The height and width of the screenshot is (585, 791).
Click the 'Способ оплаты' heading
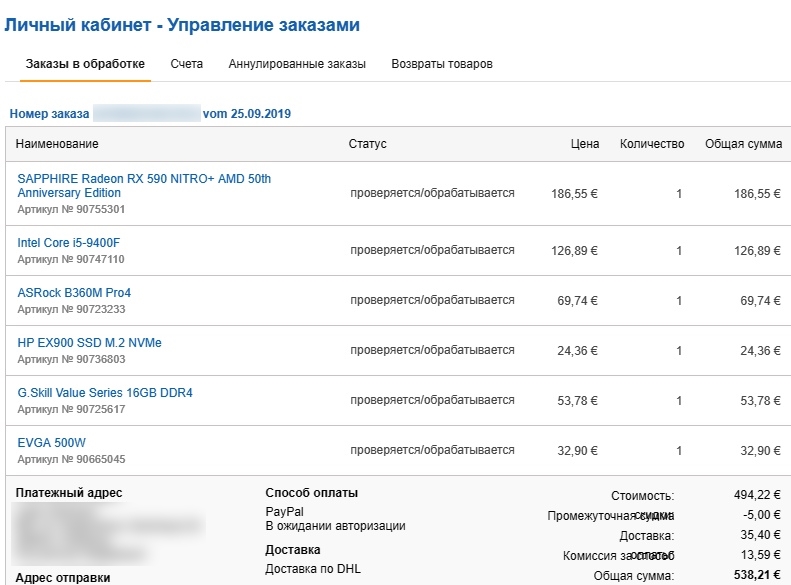(312, 493)
